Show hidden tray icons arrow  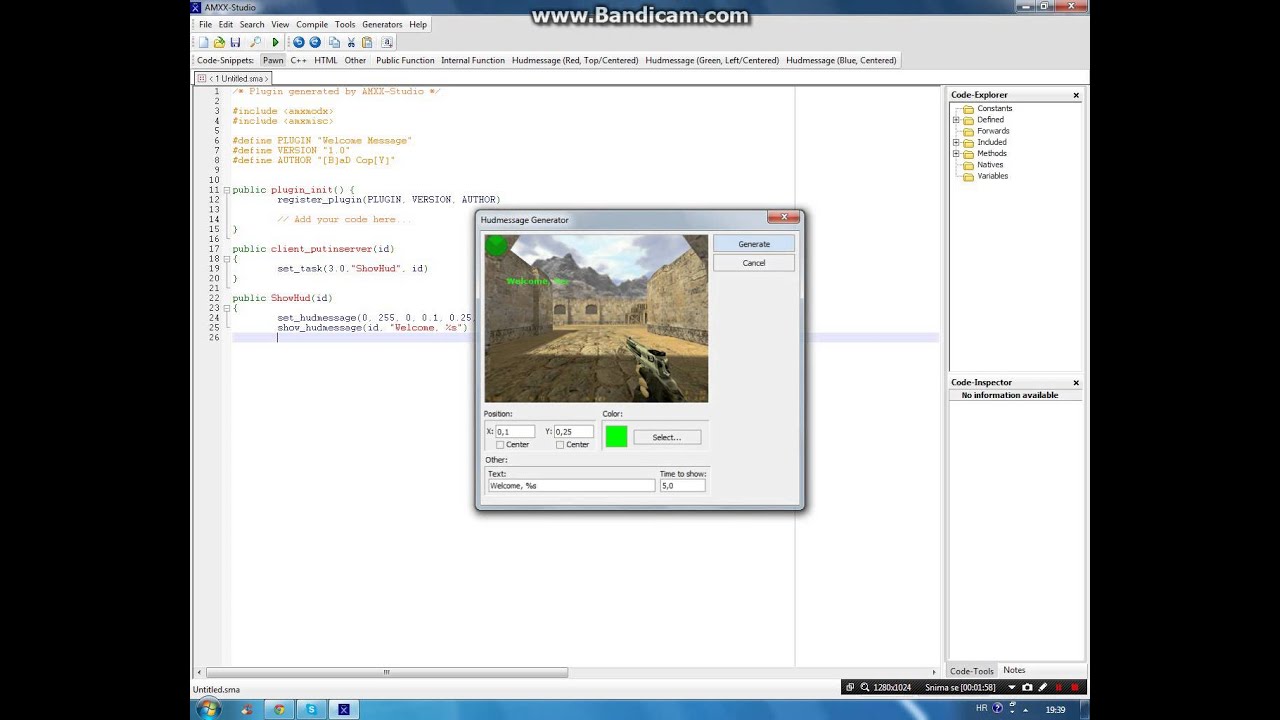[x=1025, y=710]
